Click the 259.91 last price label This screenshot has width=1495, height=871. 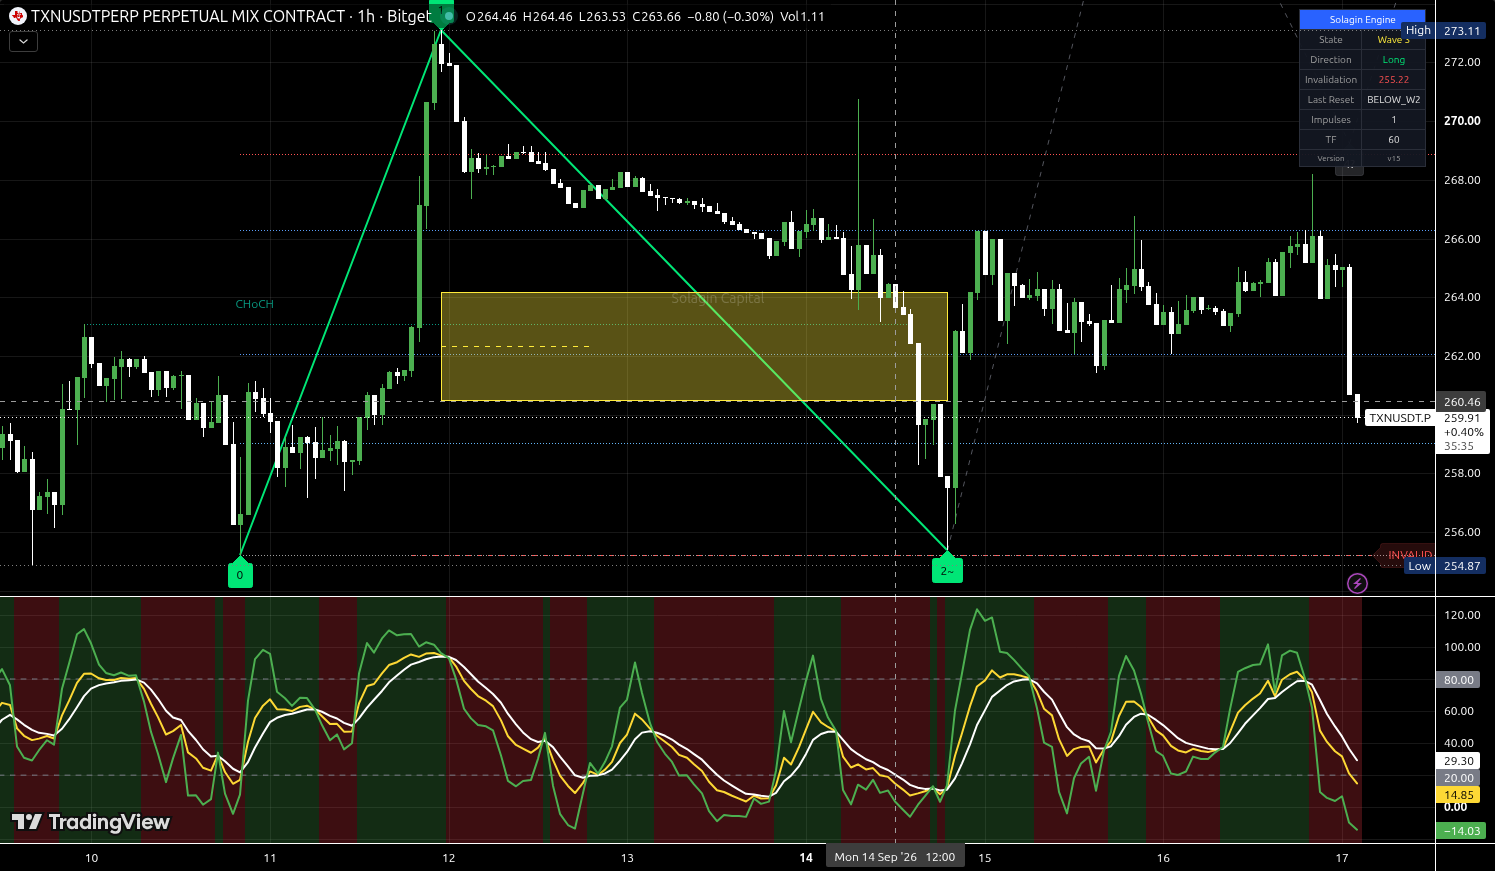point(1462,418)
